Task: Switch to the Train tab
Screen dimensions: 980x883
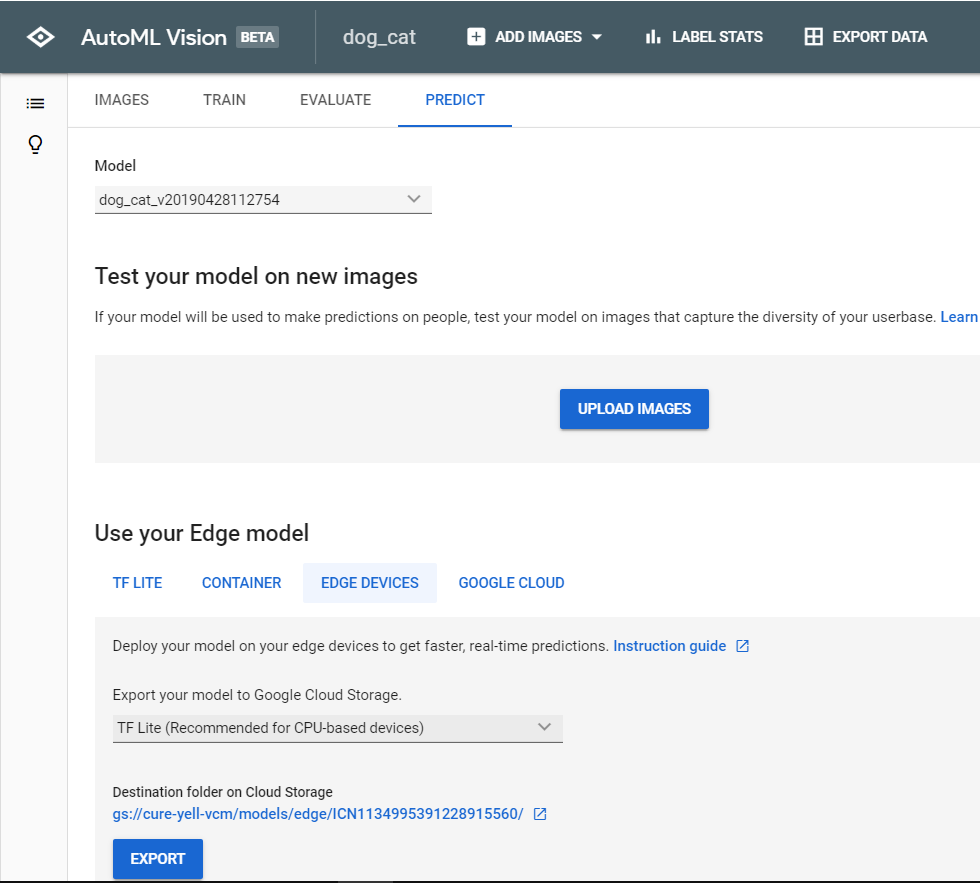Action: click(x=224, y=100)
